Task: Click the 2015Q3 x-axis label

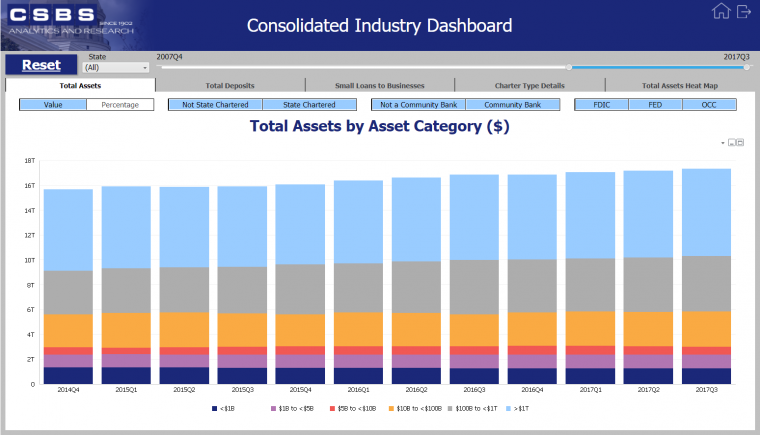Action: pyautogui.click(x=242, y=390)
